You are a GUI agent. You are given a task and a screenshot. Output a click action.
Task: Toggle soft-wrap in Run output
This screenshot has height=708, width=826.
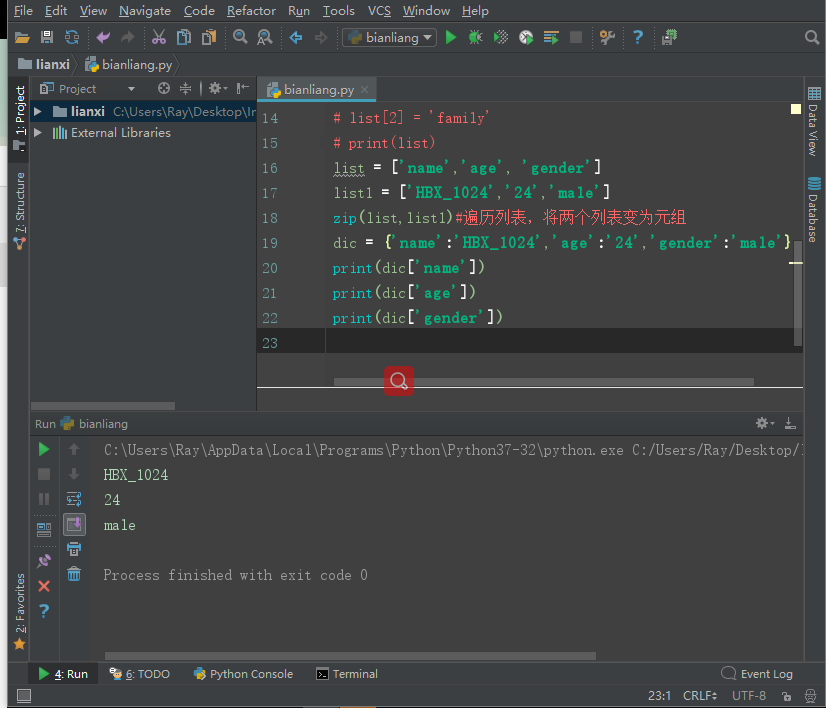pyautogui.click(x=74, y=499)
